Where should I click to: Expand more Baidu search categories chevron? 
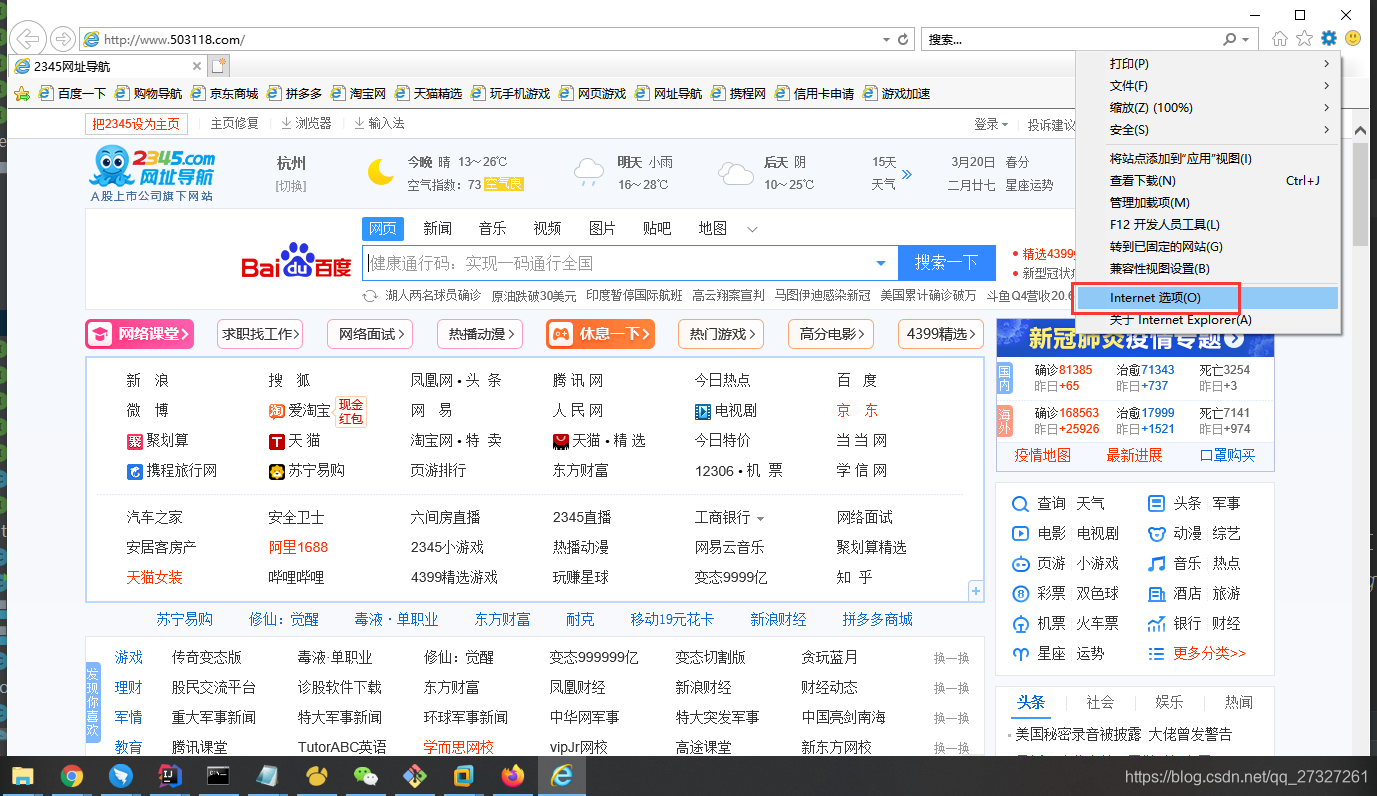(x=753, y=229)
